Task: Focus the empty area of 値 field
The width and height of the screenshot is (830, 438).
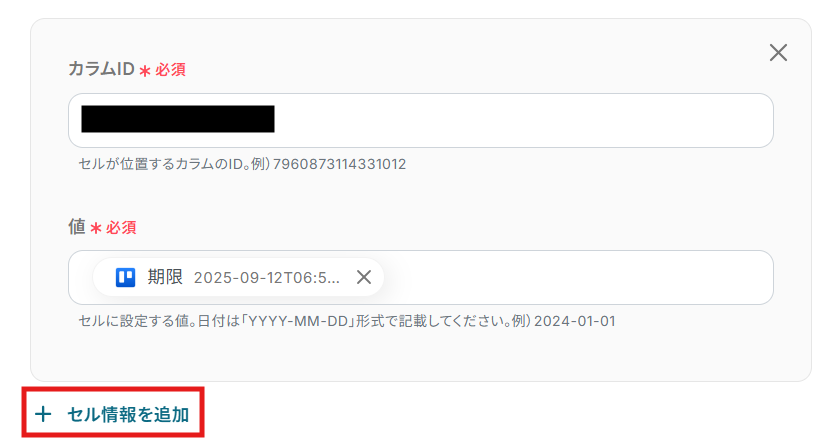Action: [x=577, y=278]
